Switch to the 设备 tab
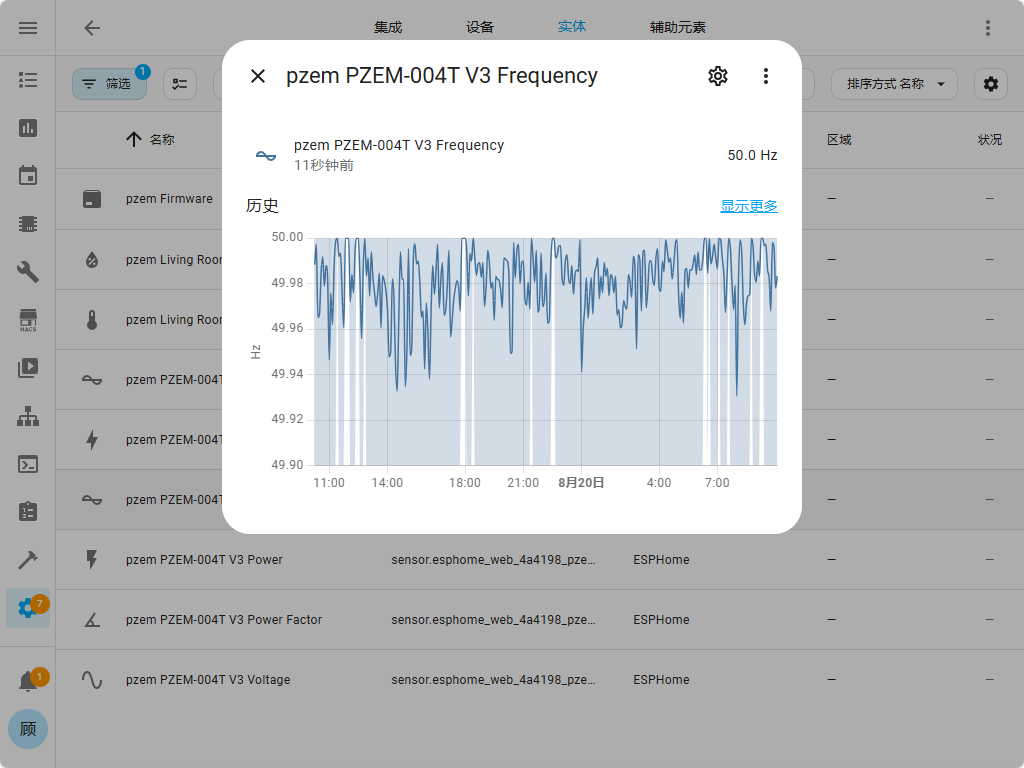1024x768 pixels. tap(480, 28)
